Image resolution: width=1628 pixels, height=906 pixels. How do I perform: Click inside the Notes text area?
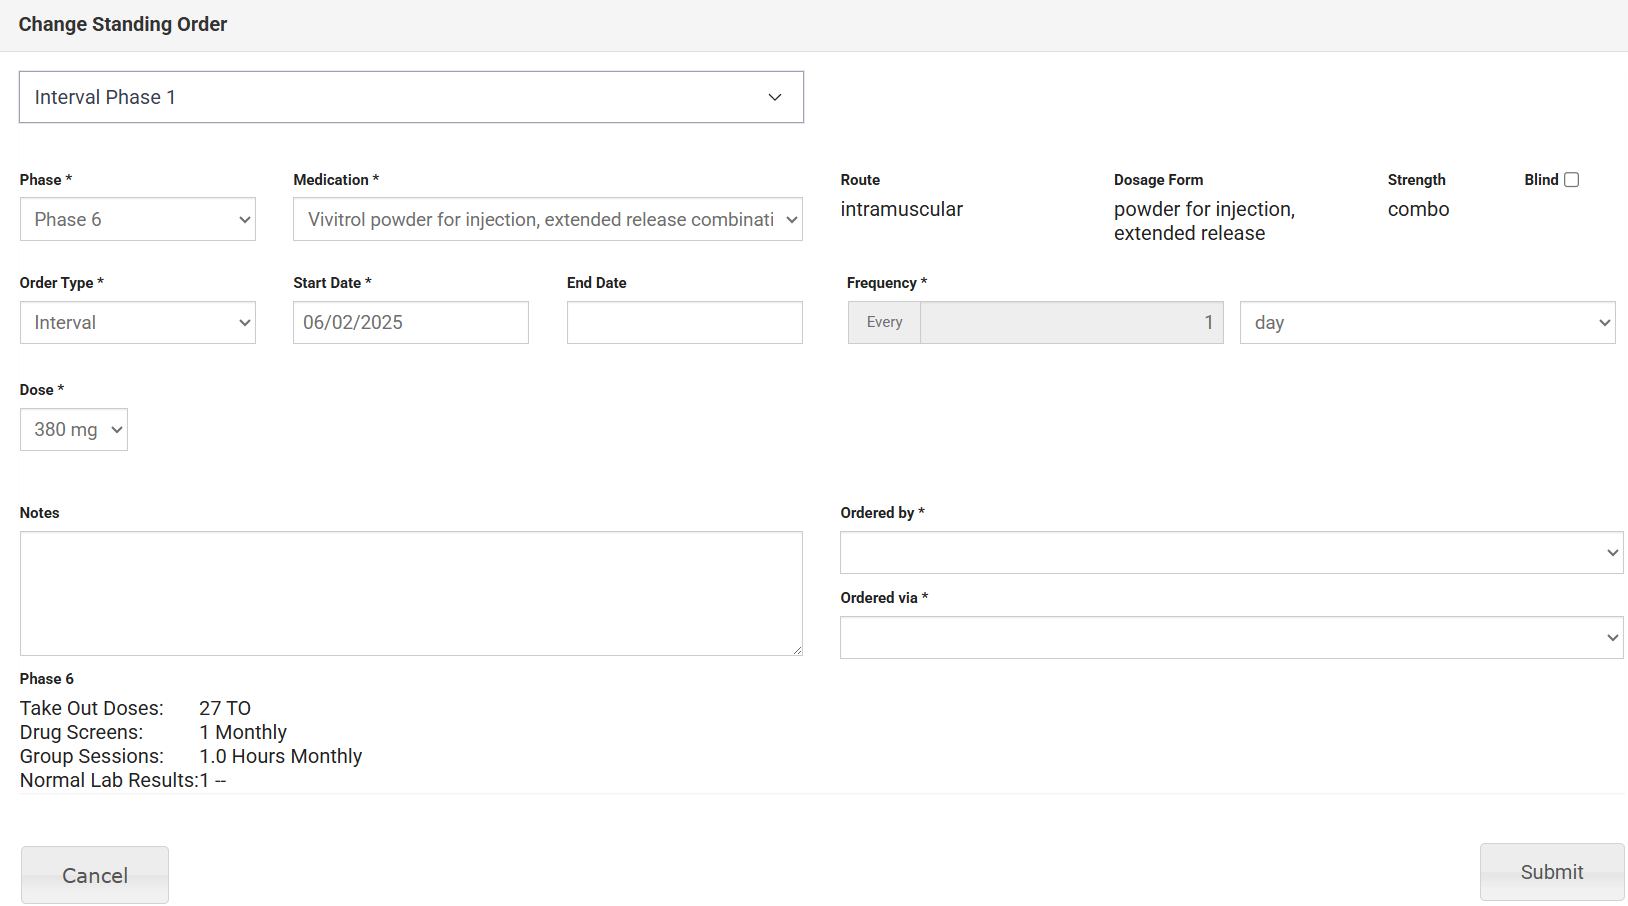pos(410,593)
